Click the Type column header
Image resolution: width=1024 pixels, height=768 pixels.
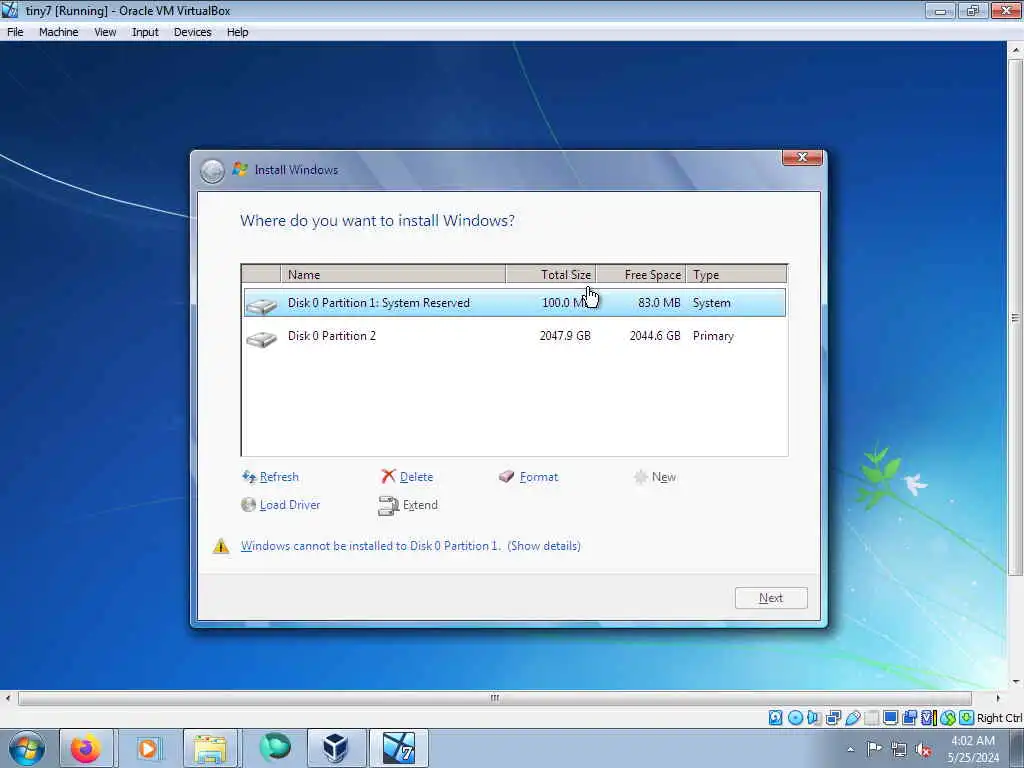tap(737, 274)
